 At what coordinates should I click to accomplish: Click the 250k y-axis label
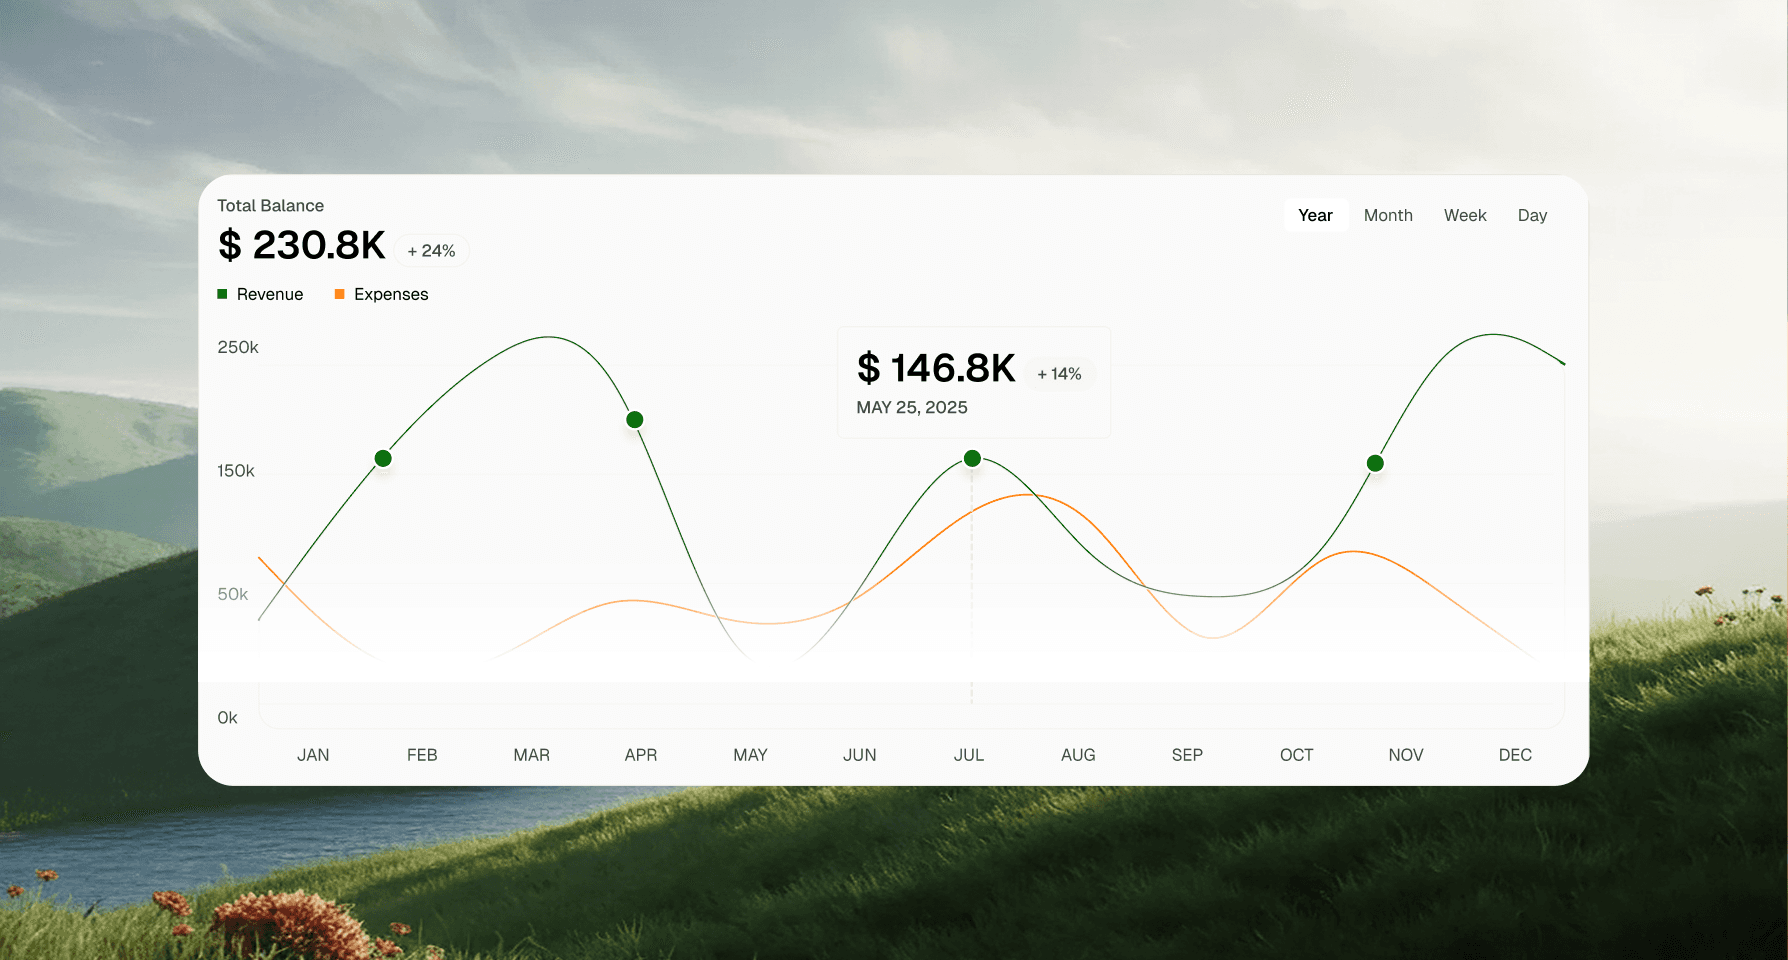point(238,348)
